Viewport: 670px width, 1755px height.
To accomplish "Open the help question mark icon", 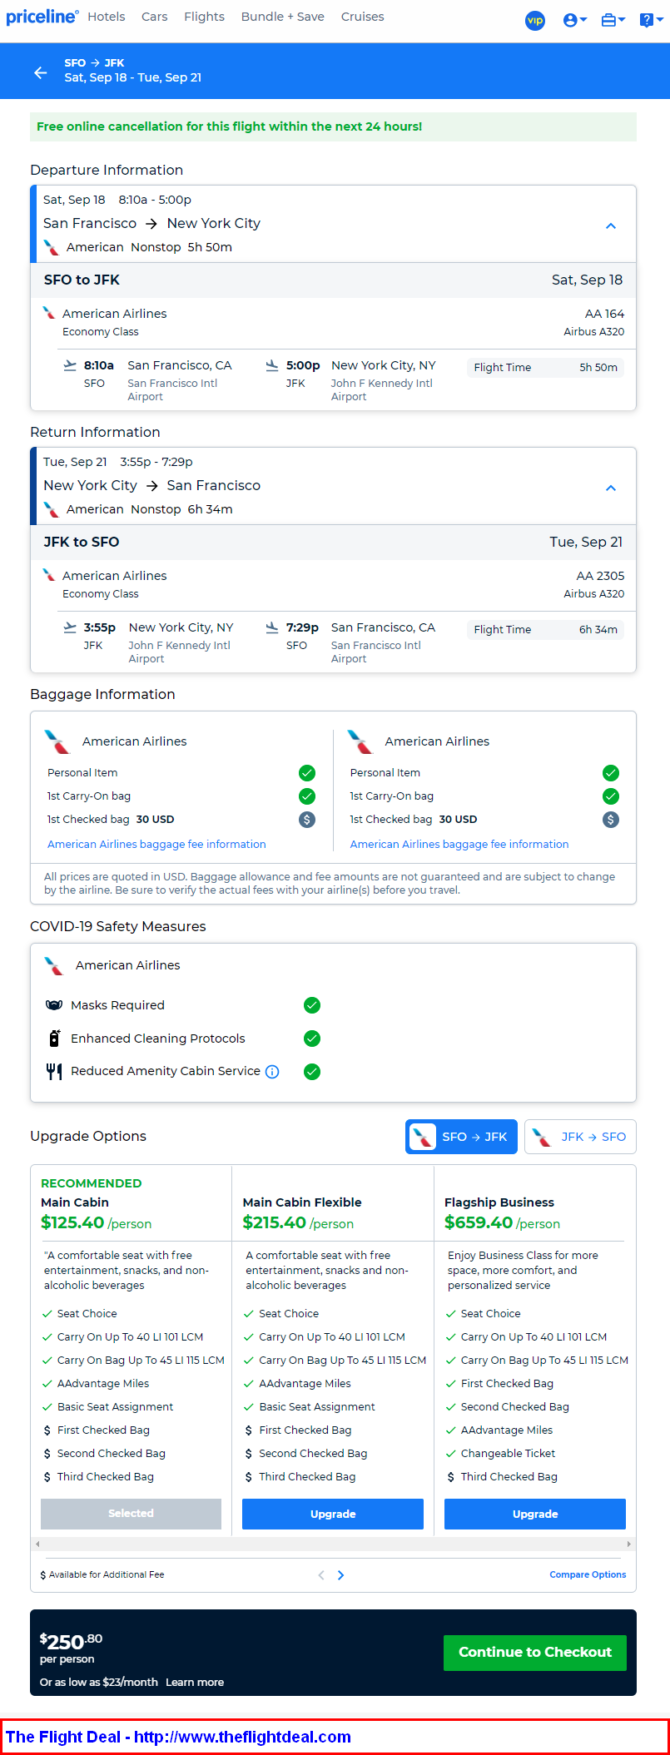I will tap(650, 20).
